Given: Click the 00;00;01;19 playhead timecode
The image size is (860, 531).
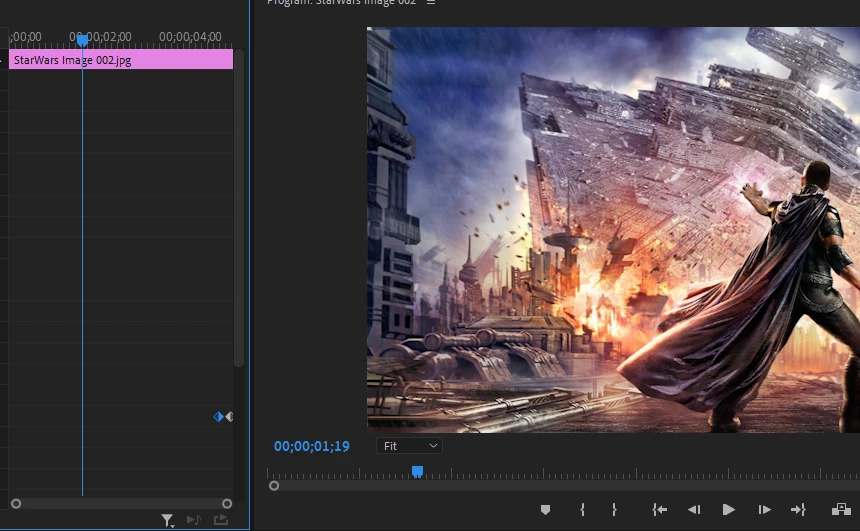Looking at the screenshot, I should pyautogui.click(x=312, y=446).
